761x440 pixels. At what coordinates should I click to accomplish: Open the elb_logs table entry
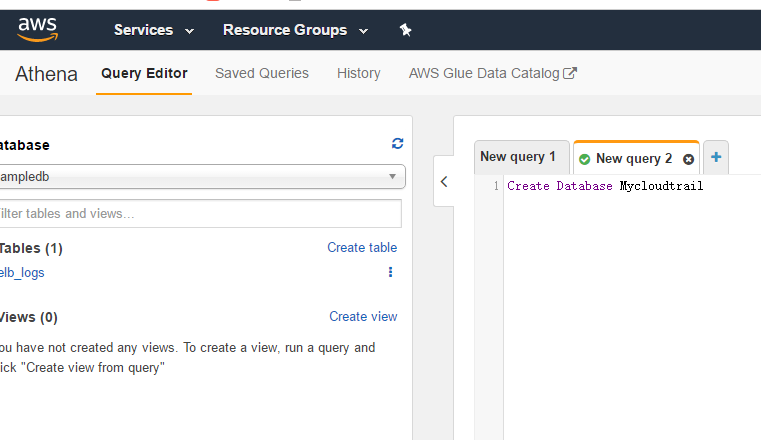pyautogui.click(x=22, y=273)
